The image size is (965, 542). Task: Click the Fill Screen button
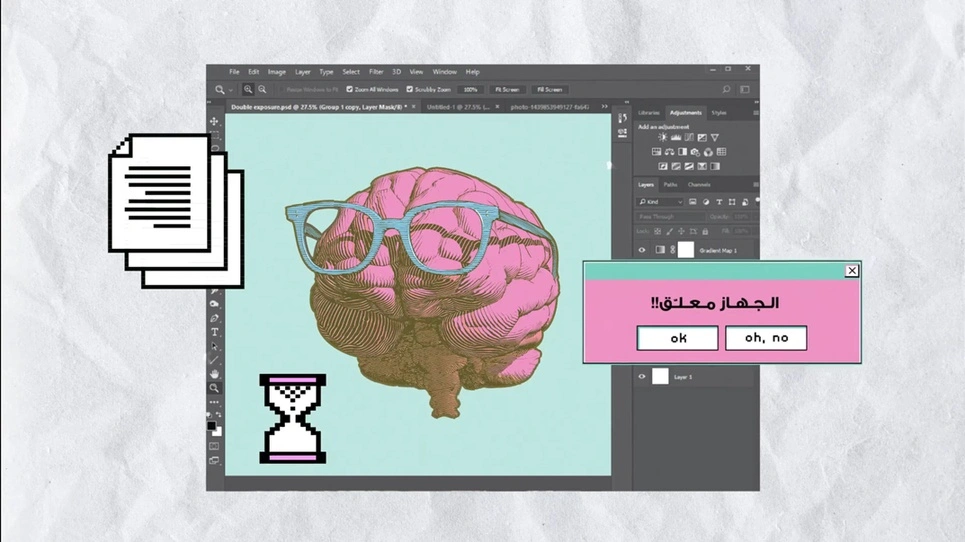point(550,89)
